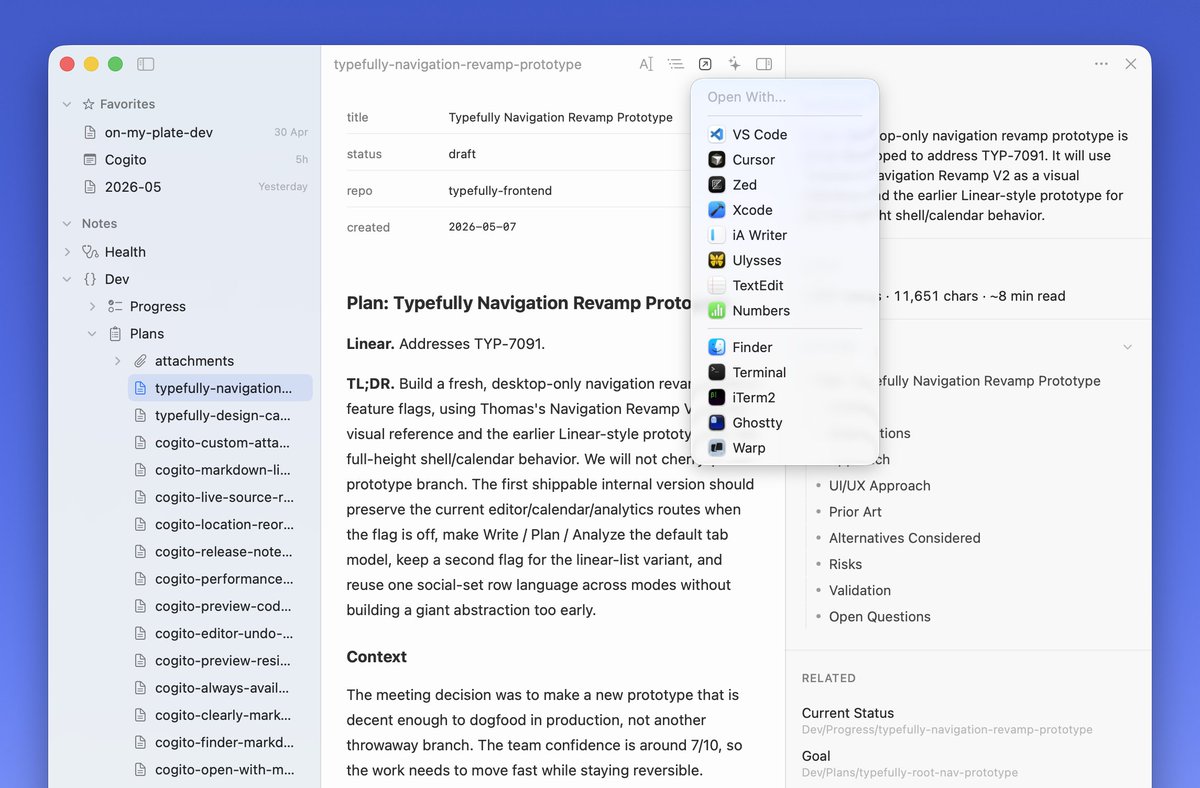Image resolution: width=1200 pixels, height=788 pixels.
Task: Open cogito-editor-undo-... note
Action: [220, 633]
